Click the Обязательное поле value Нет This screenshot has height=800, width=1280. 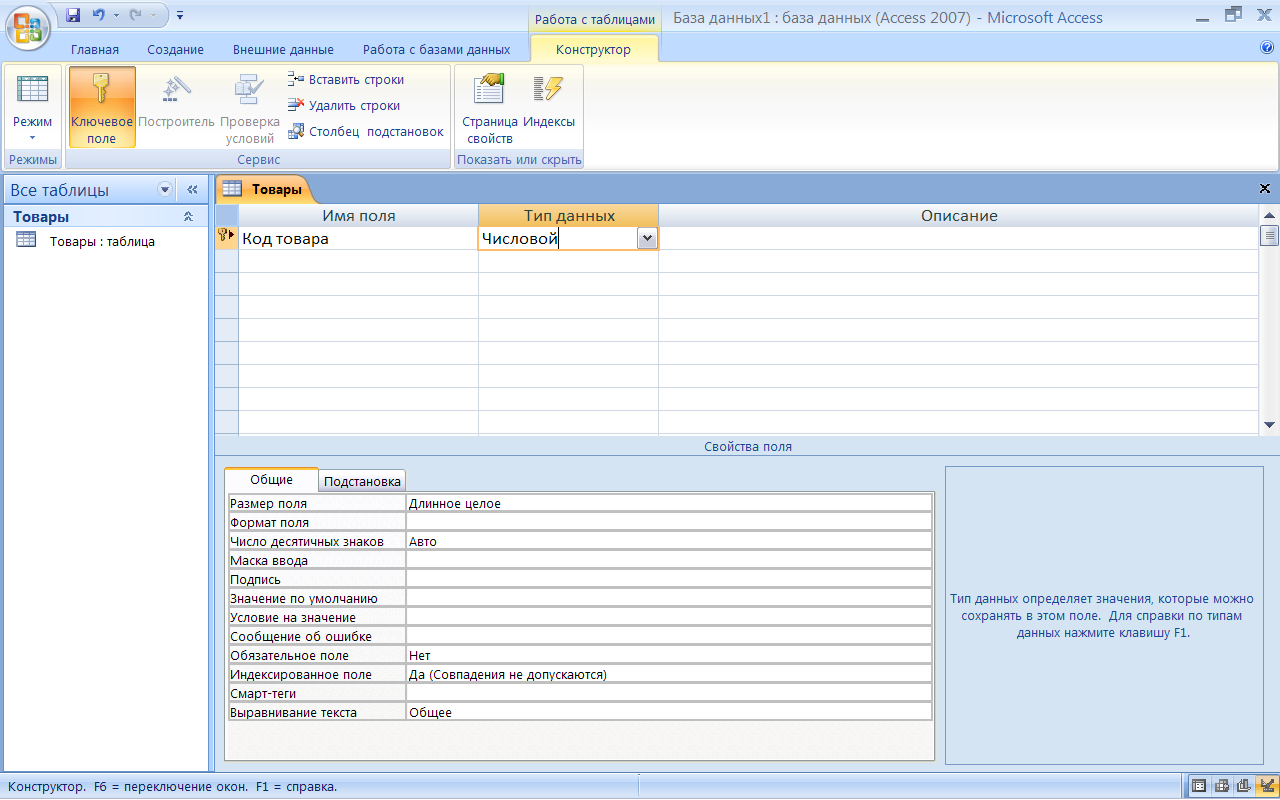(x=669, y=655)
